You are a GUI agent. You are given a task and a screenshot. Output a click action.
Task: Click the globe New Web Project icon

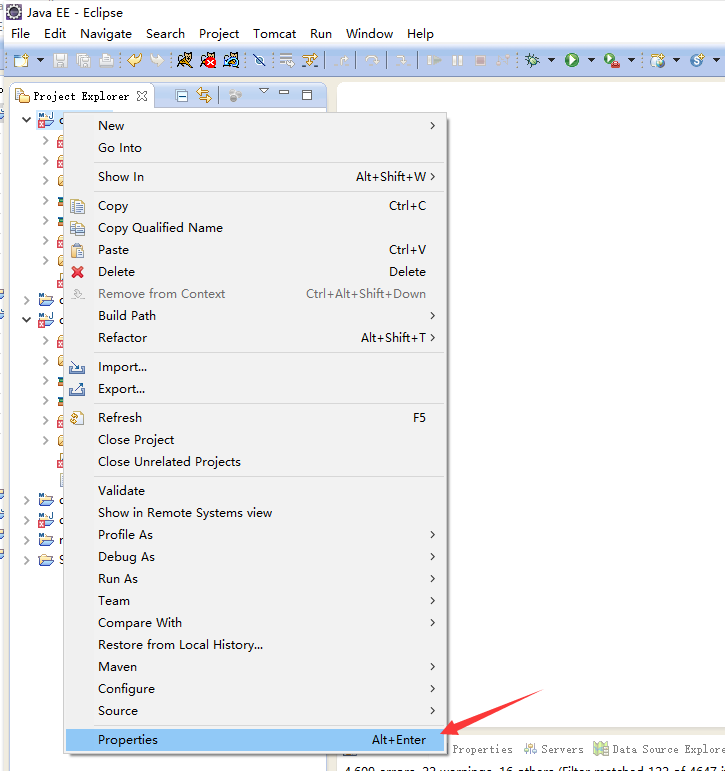pyautogui.click(x=658, y=60)
